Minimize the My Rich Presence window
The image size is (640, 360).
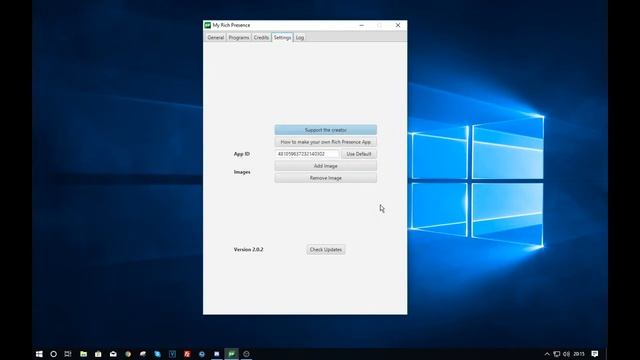point(362,25)
